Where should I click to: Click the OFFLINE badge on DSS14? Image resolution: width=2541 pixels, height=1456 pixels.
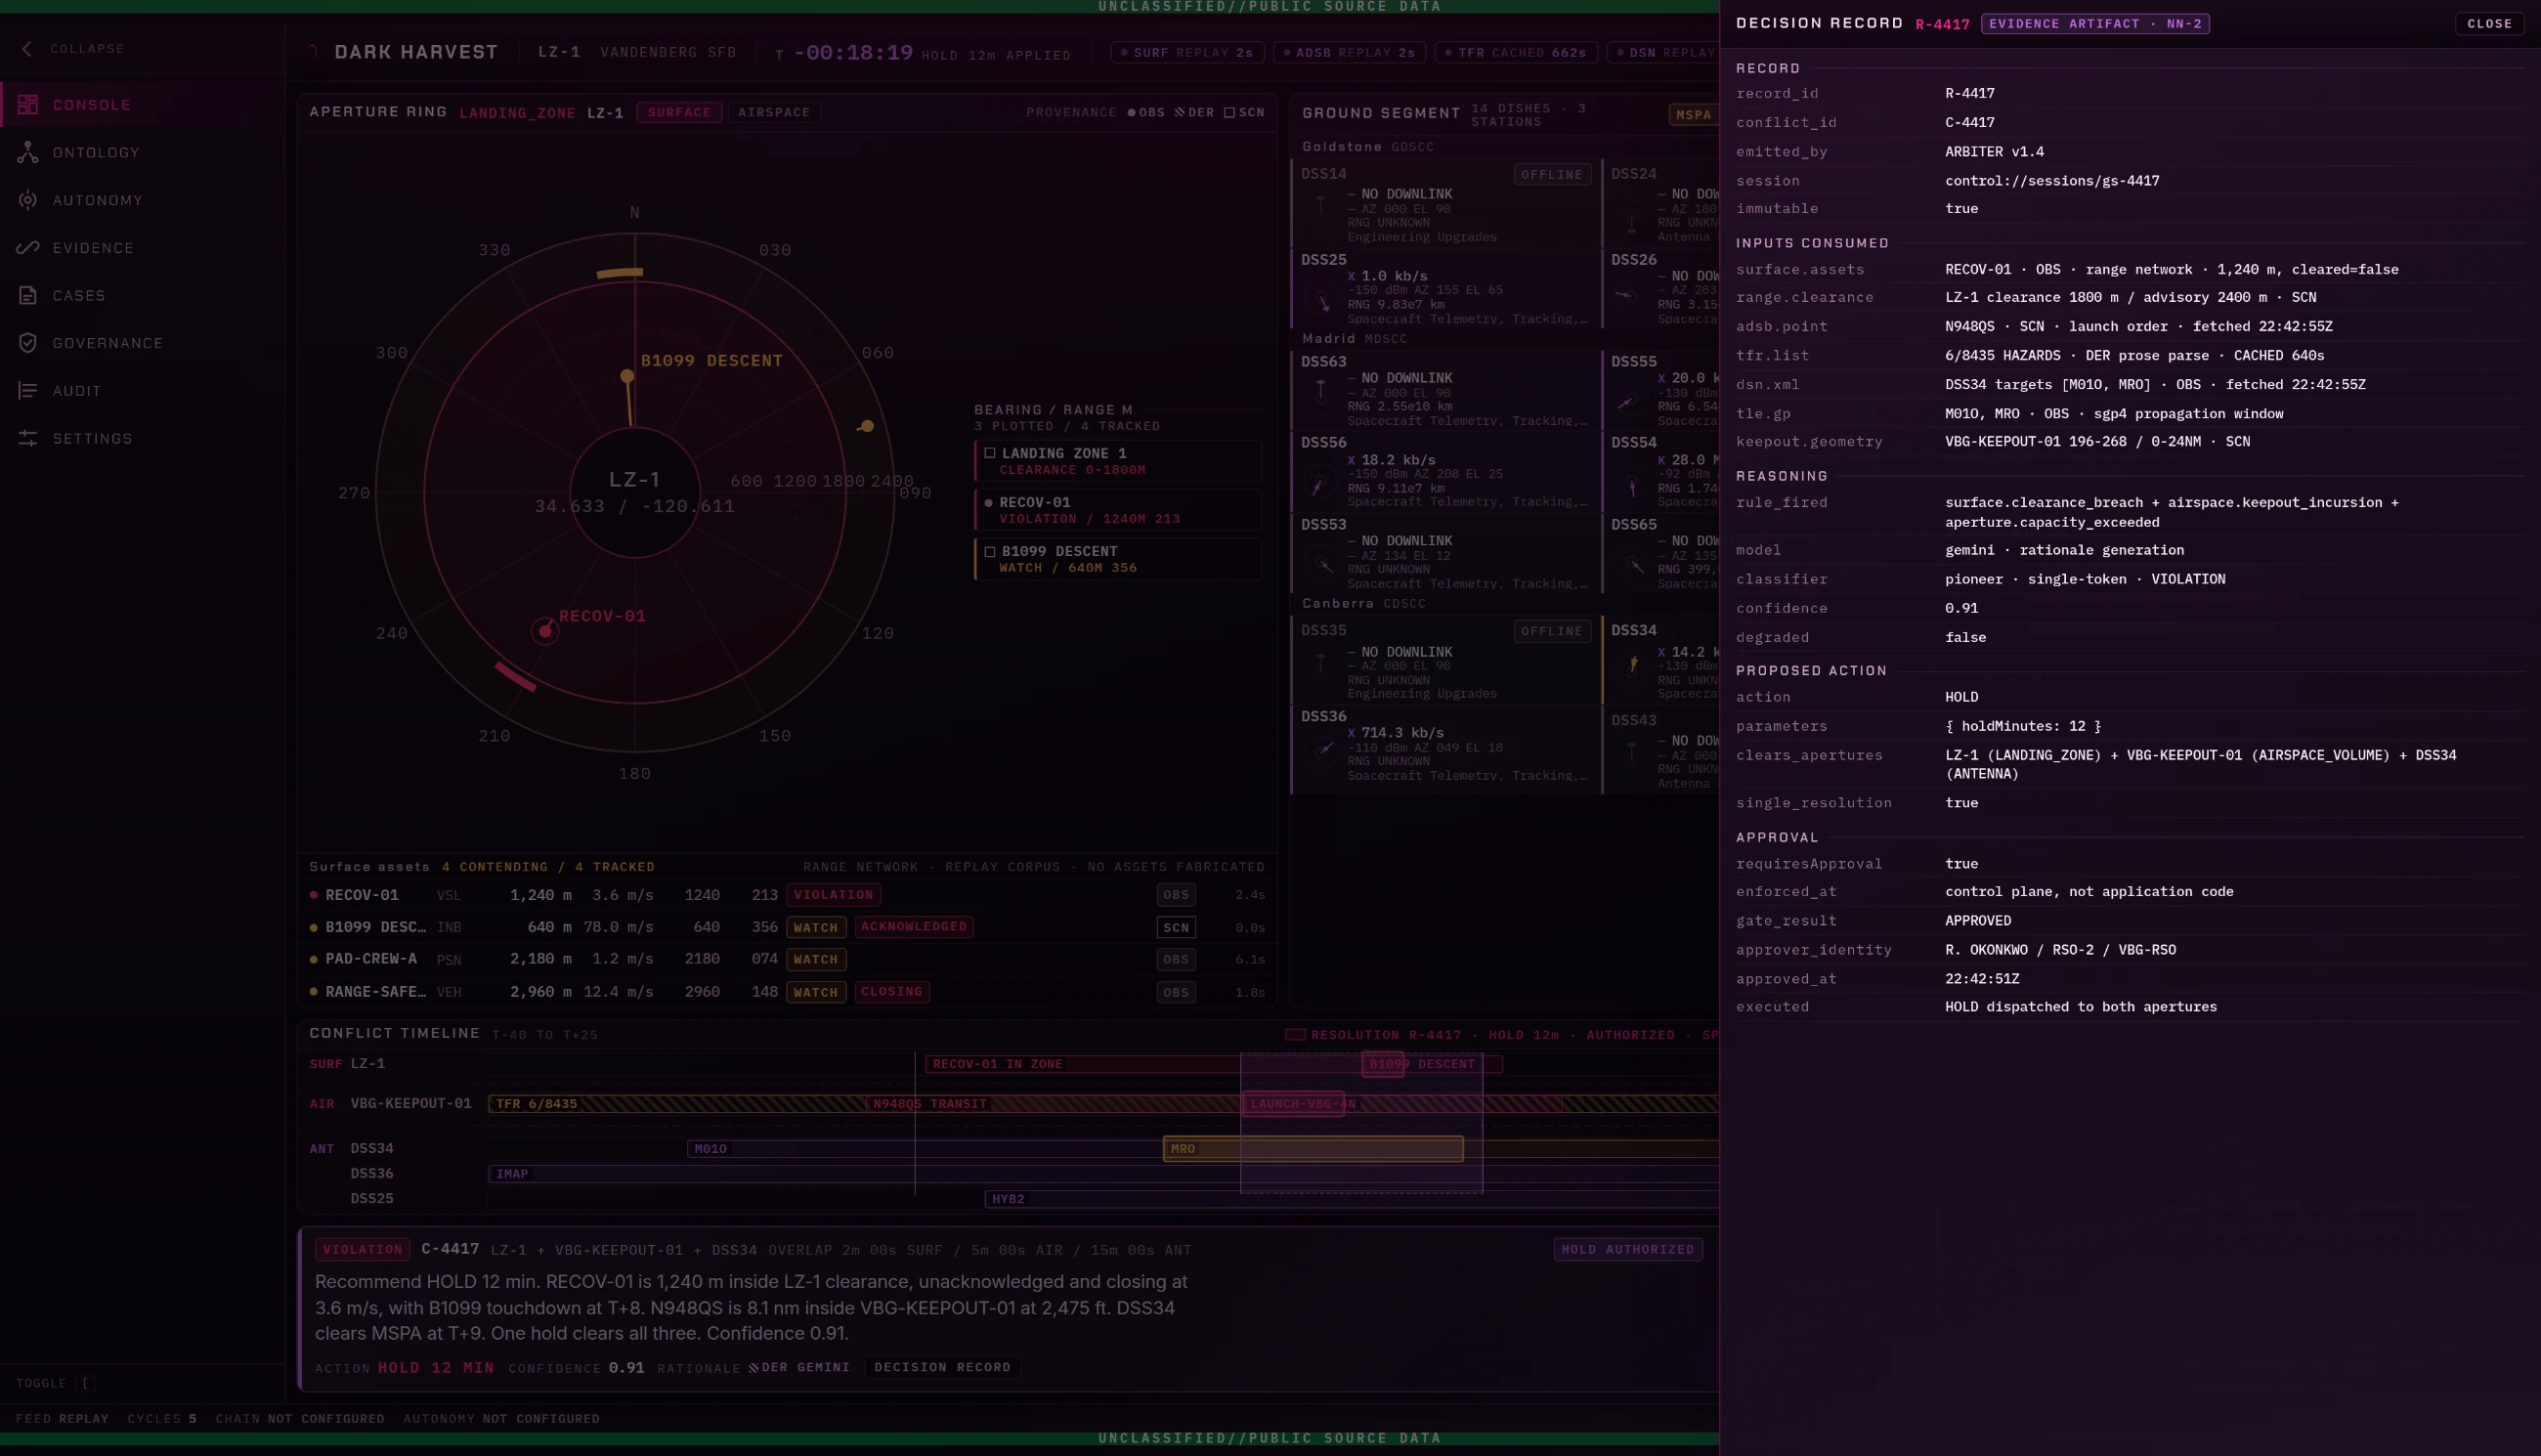(1551, 174)
